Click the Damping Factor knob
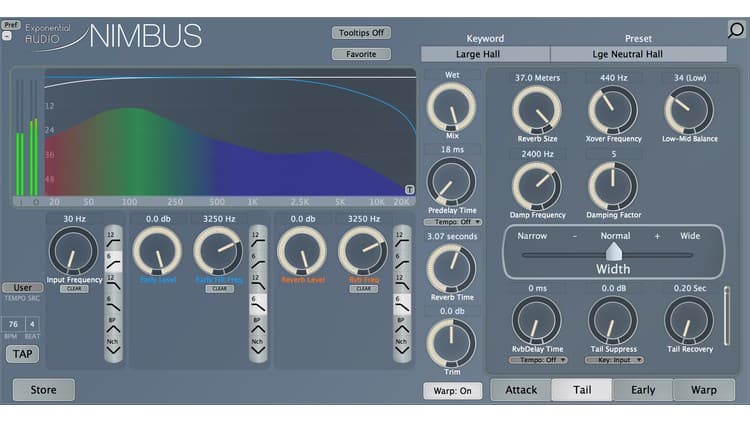750x422 pixels. click(x=613, y=185)
